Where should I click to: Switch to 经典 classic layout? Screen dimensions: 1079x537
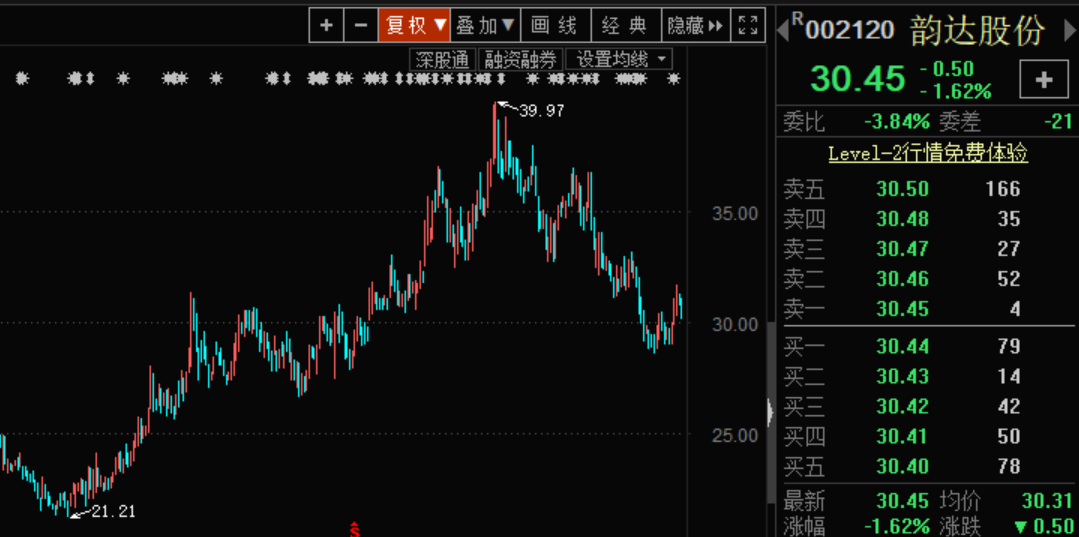coord(626,25)
